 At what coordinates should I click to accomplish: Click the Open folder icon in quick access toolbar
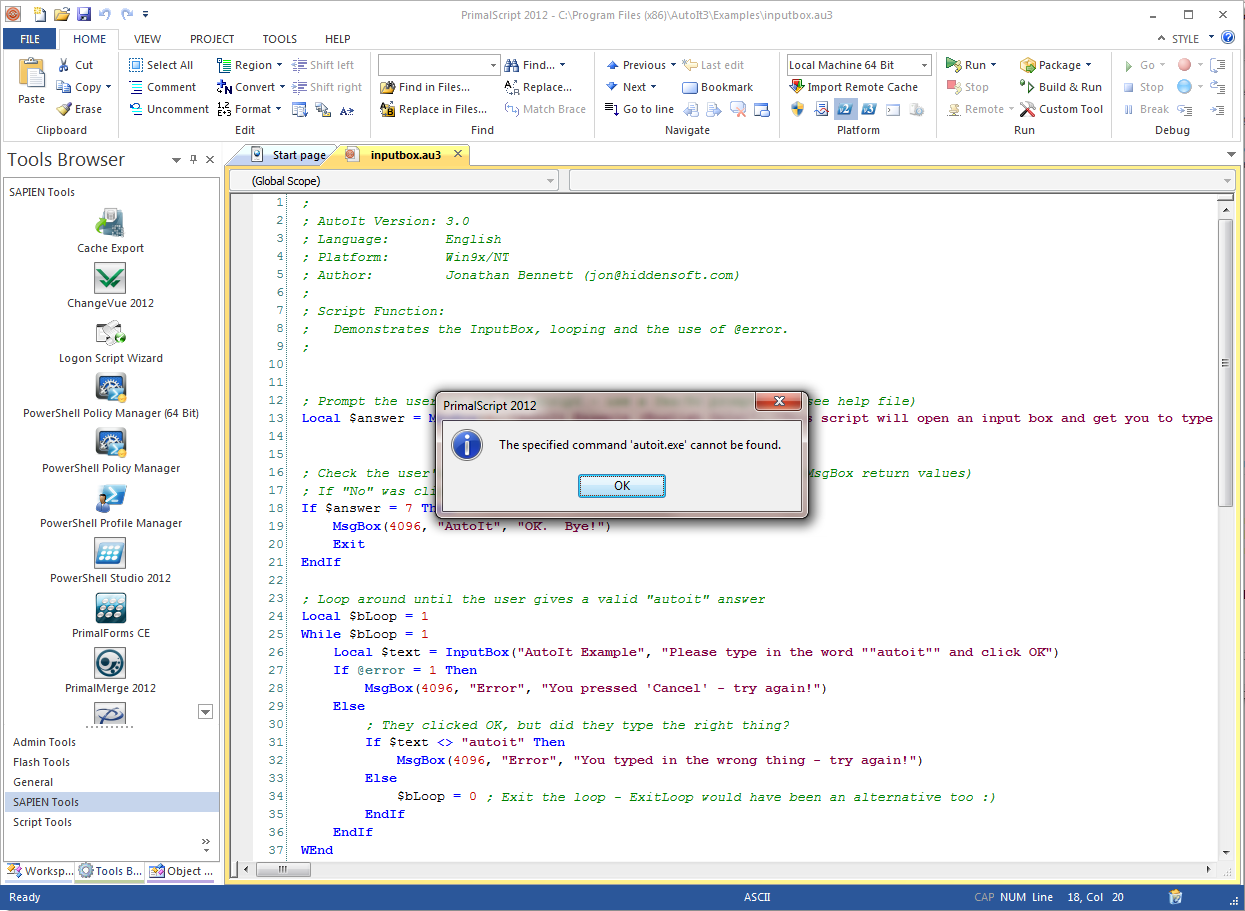61,14
